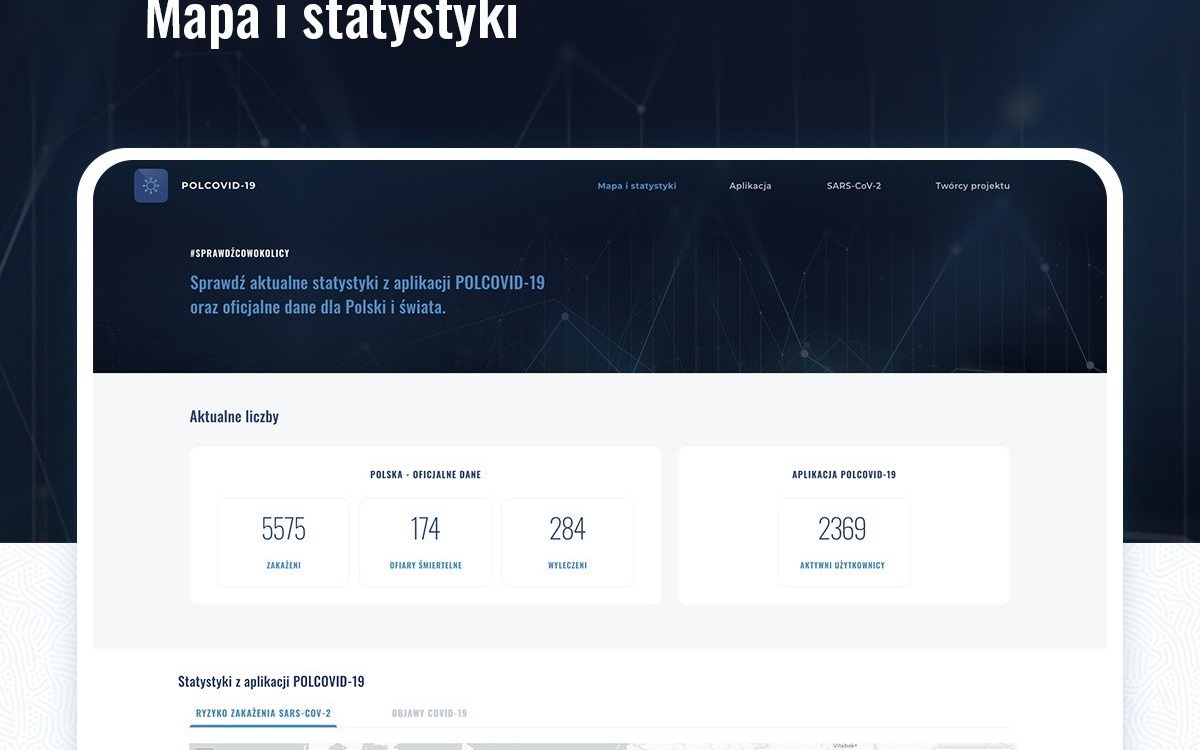Click the POLSKA - OFICJALNE DANE card header

tap(424, 474)
